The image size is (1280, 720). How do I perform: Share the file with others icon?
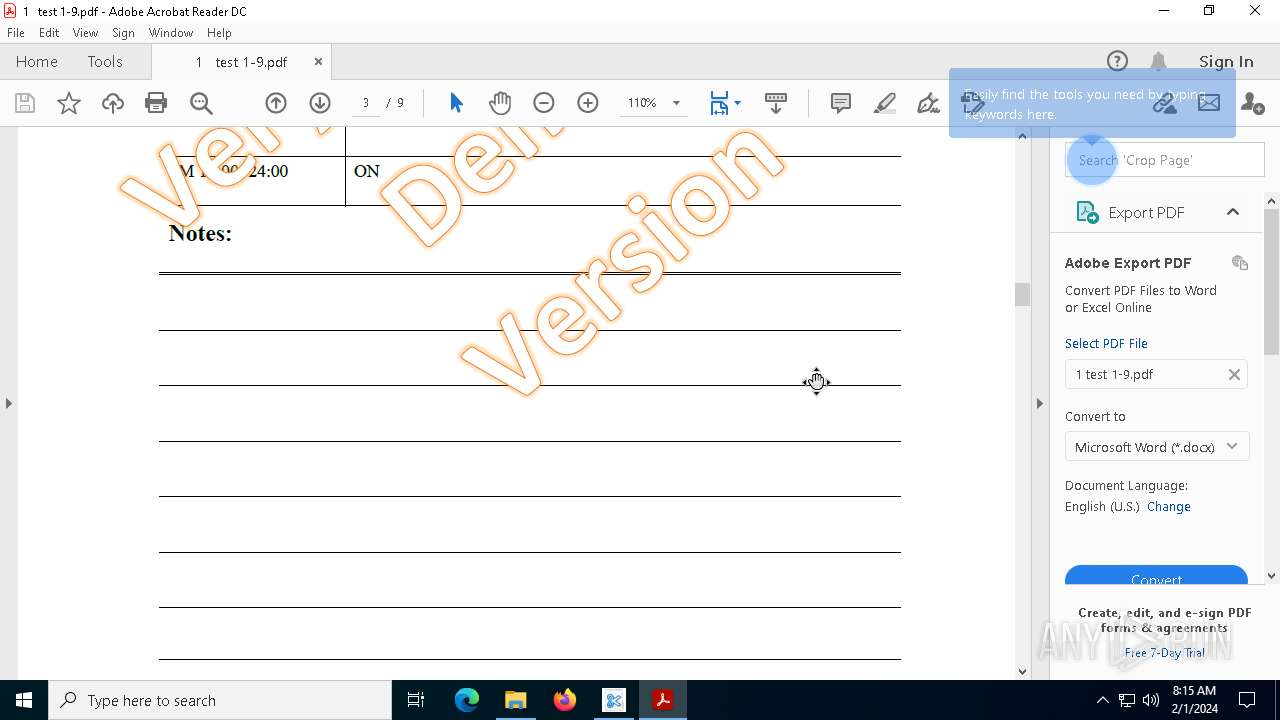(x=1252, y=103)
